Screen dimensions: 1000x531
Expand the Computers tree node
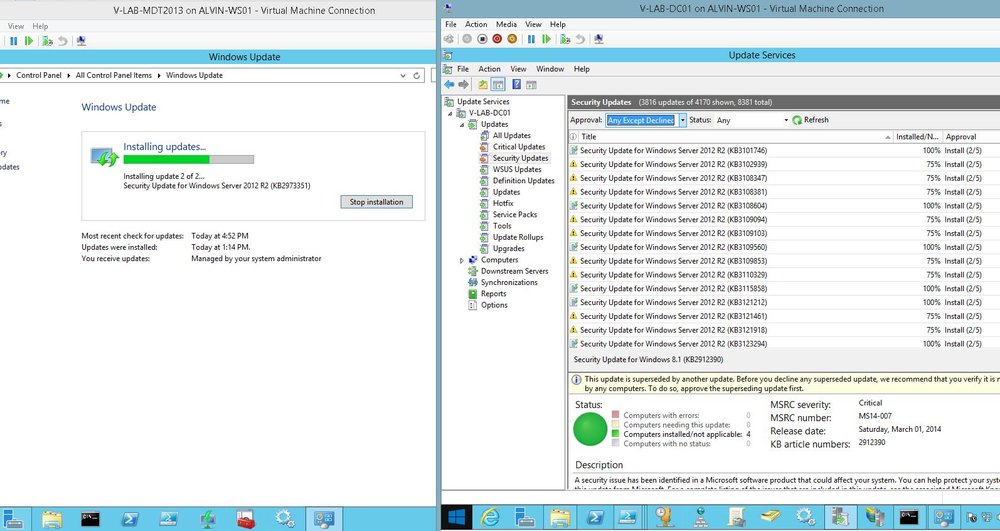click(462, 260)
